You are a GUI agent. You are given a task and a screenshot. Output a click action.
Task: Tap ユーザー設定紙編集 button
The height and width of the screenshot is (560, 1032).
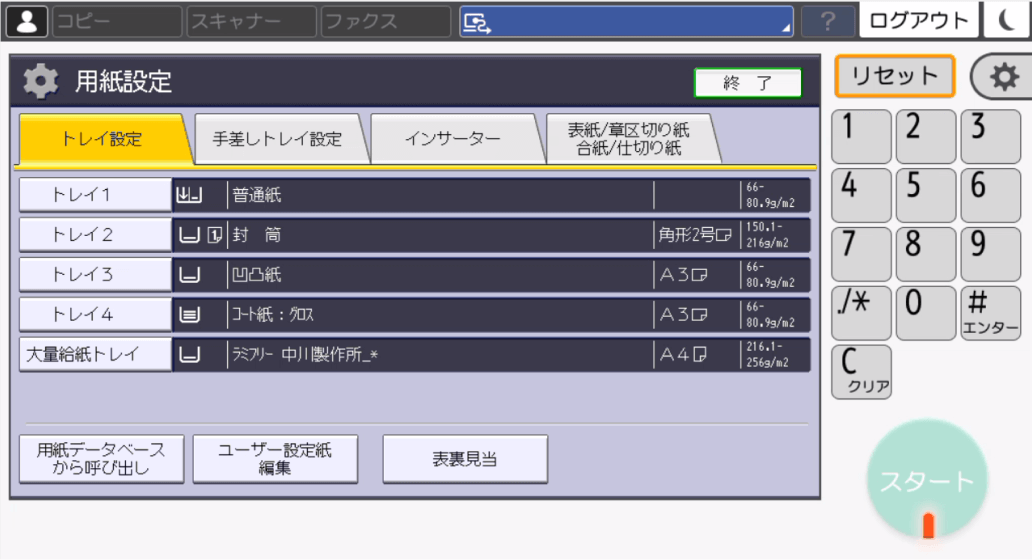point(275,459)
